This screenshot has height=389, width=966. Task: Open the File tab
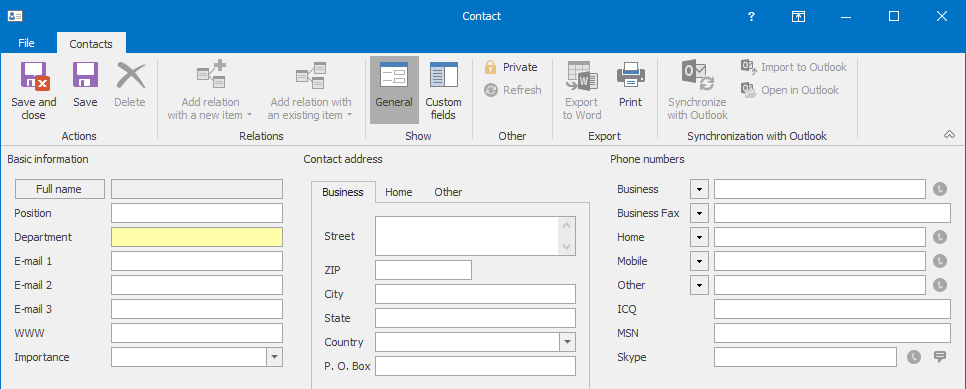tap(26, 43)
